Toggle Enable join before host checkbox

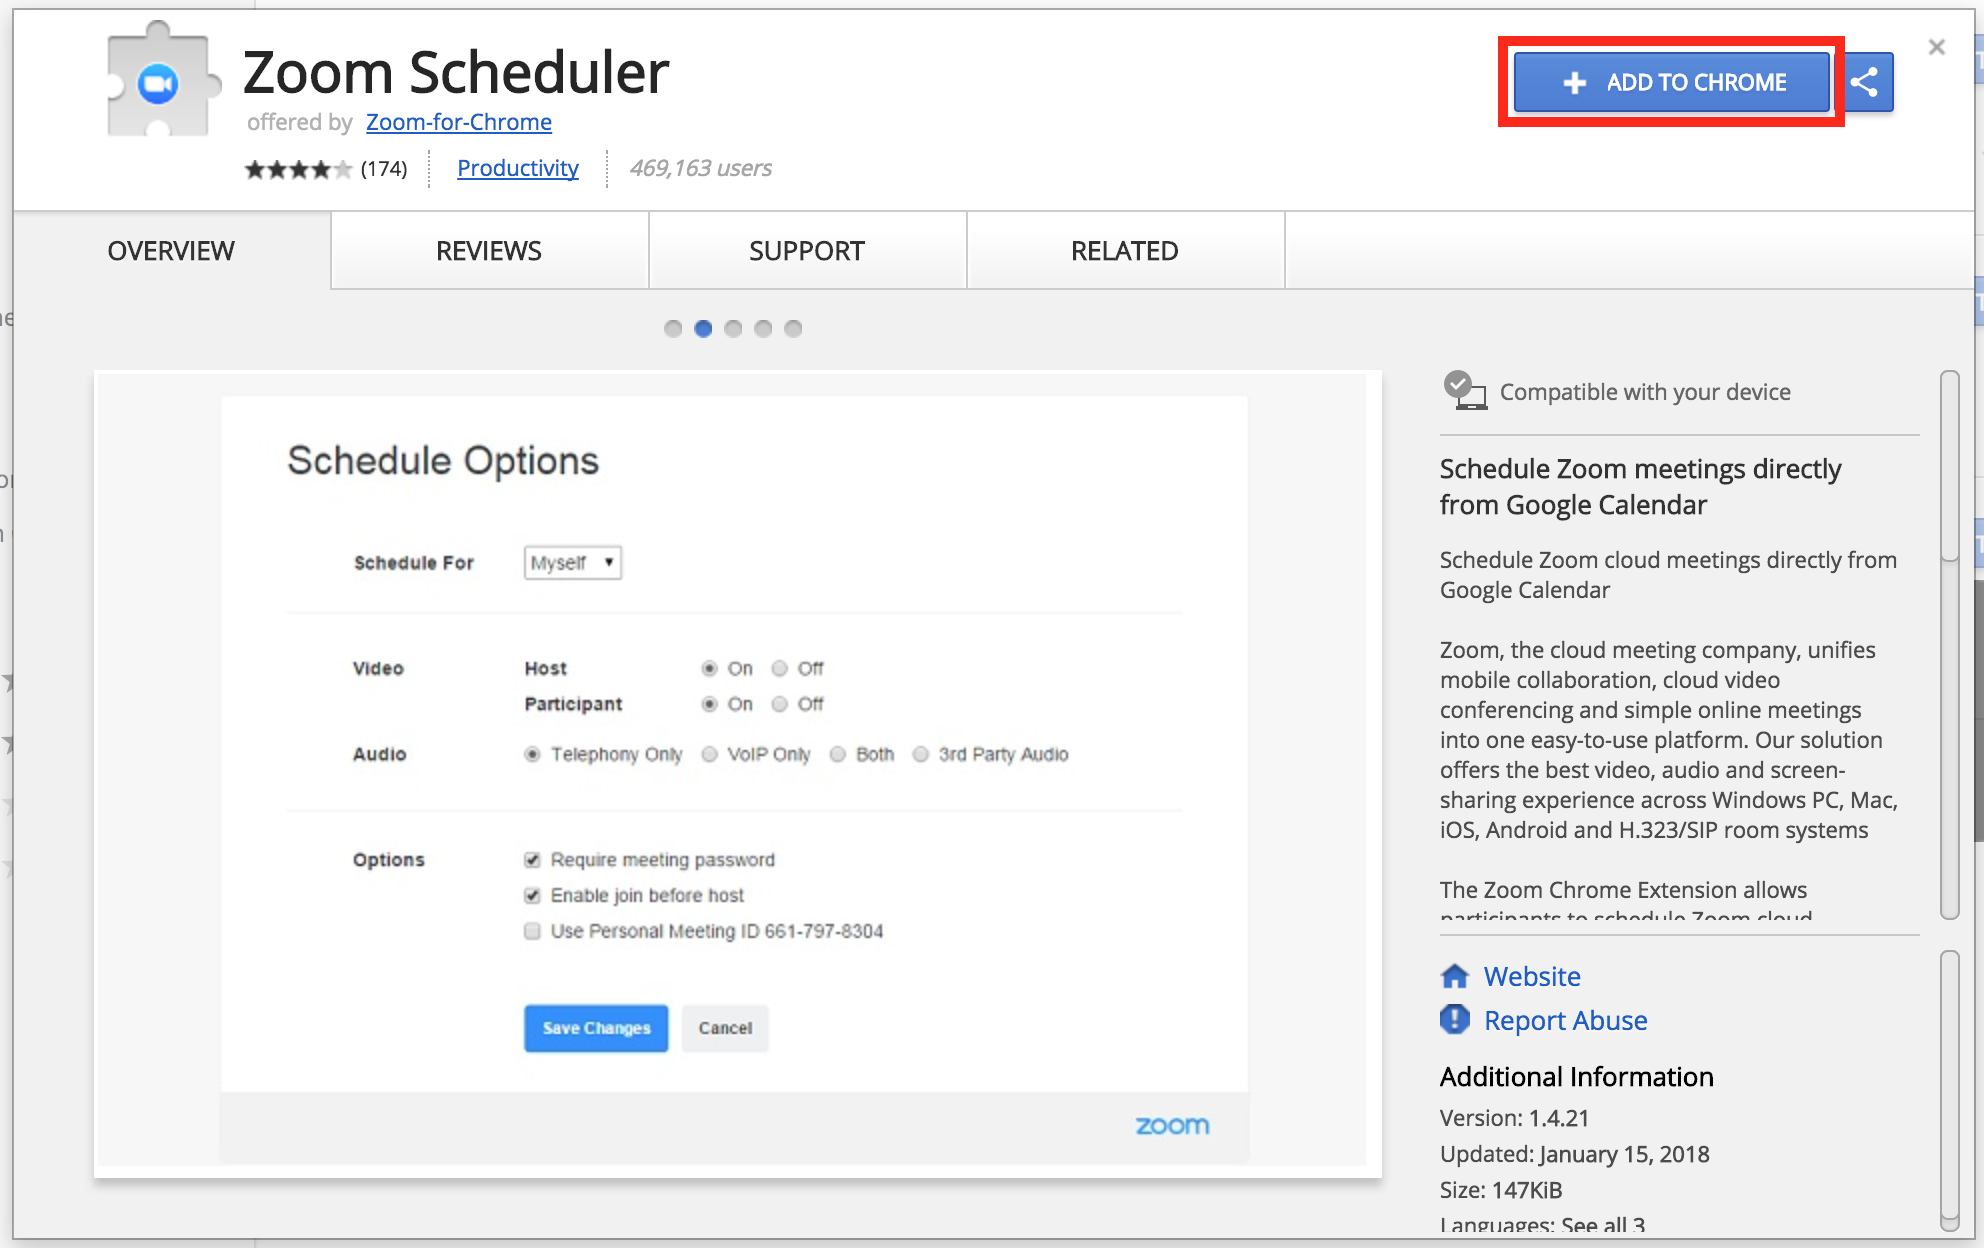pos(532,895)
